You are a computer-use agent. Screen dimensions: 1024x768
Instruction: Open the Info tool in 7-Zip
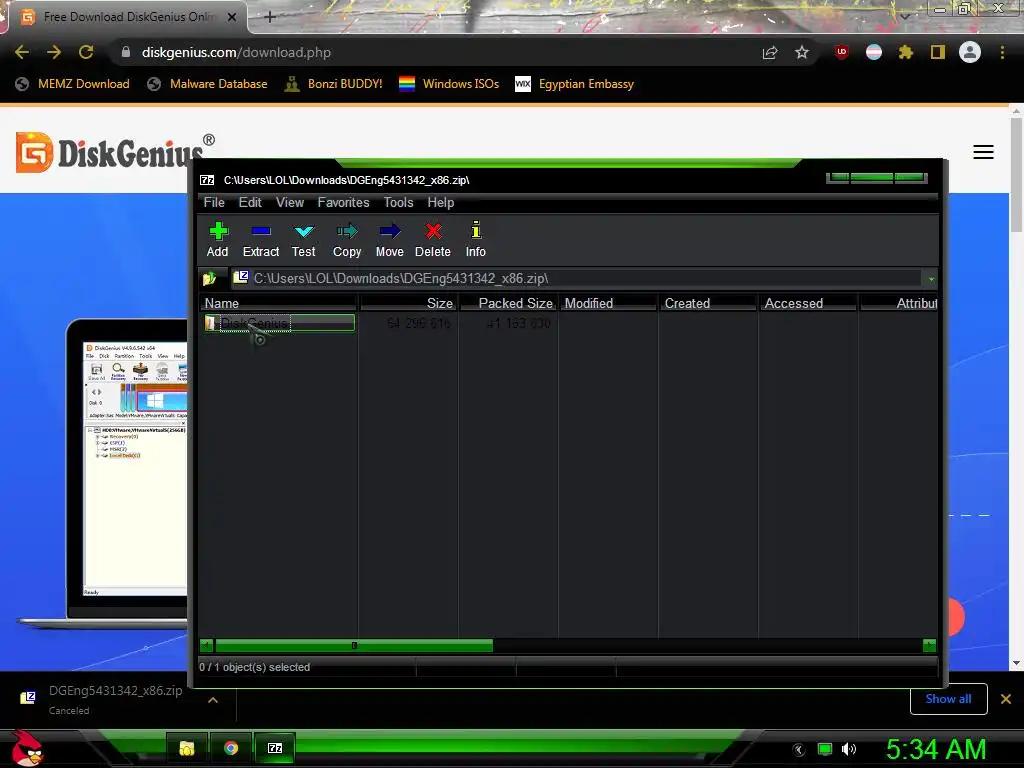click(x=475, y=240)
